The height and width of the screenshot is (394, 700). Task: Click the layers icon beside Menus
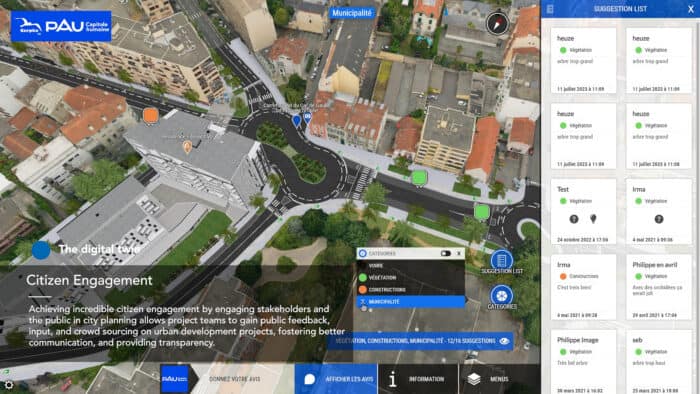pos(474,379)
